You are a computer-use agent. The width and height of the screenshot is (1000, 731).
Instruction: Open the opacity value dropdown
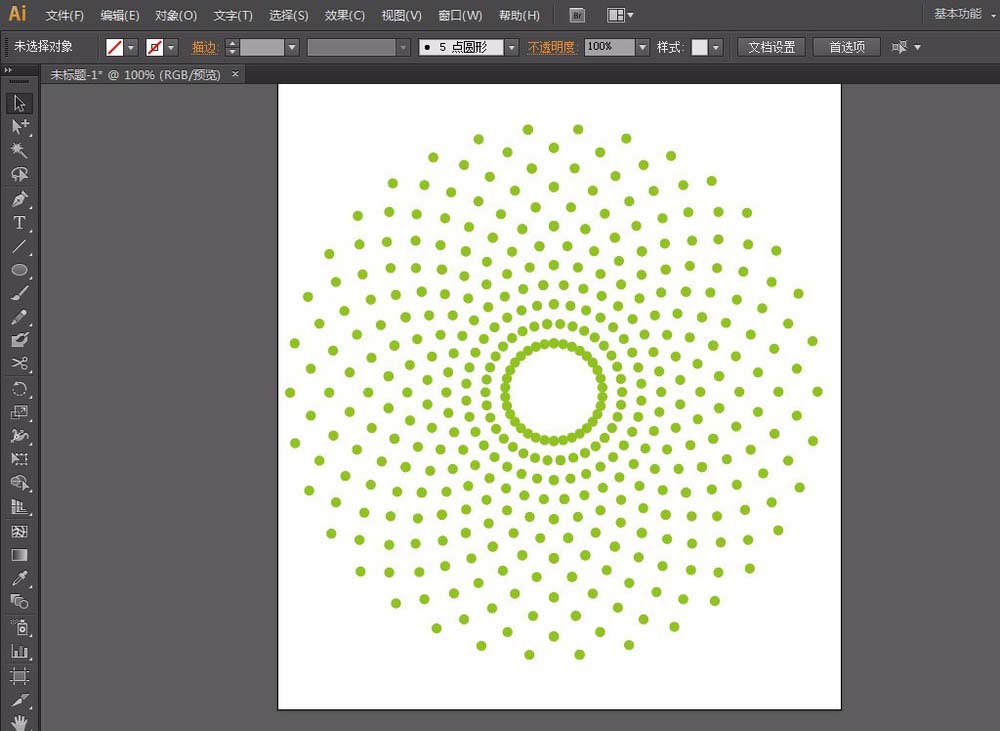643,47
